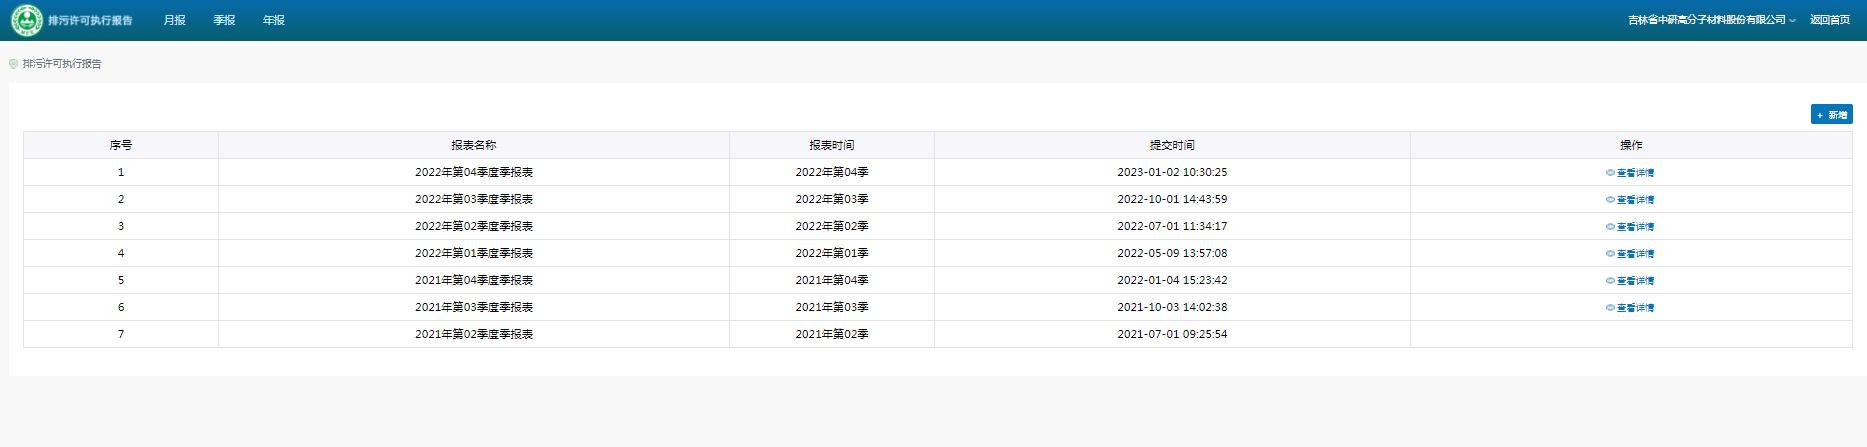The image size is (1867, 447).
Task: Open the 月报 monthly report menu
Action: click(174, 20)
